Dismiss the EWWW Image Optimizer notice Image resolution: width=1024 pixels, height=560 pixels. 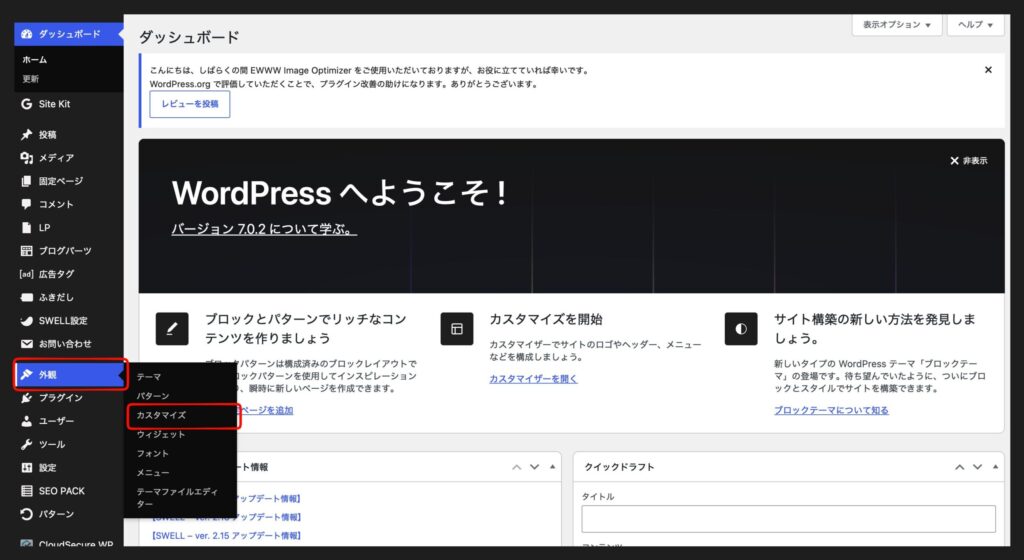(x=988, y=70)
